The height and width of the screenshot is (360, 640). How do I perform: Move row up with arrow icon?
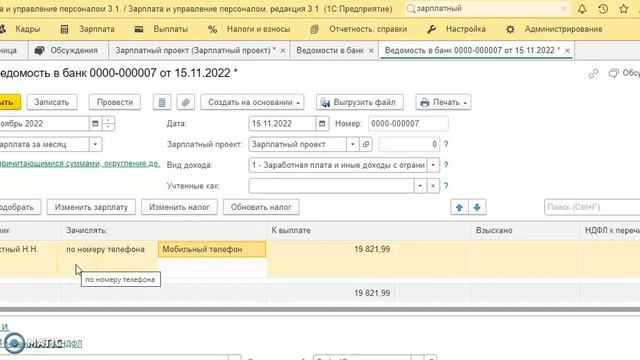[x=459, y=207]
